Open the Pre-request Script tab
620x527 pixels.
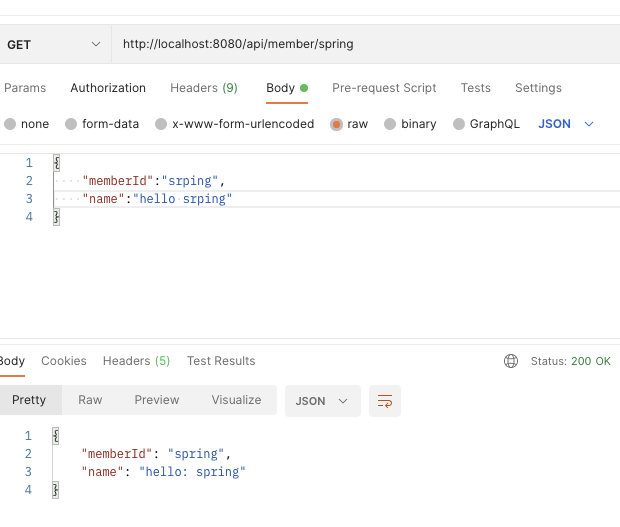click(384, 88)
